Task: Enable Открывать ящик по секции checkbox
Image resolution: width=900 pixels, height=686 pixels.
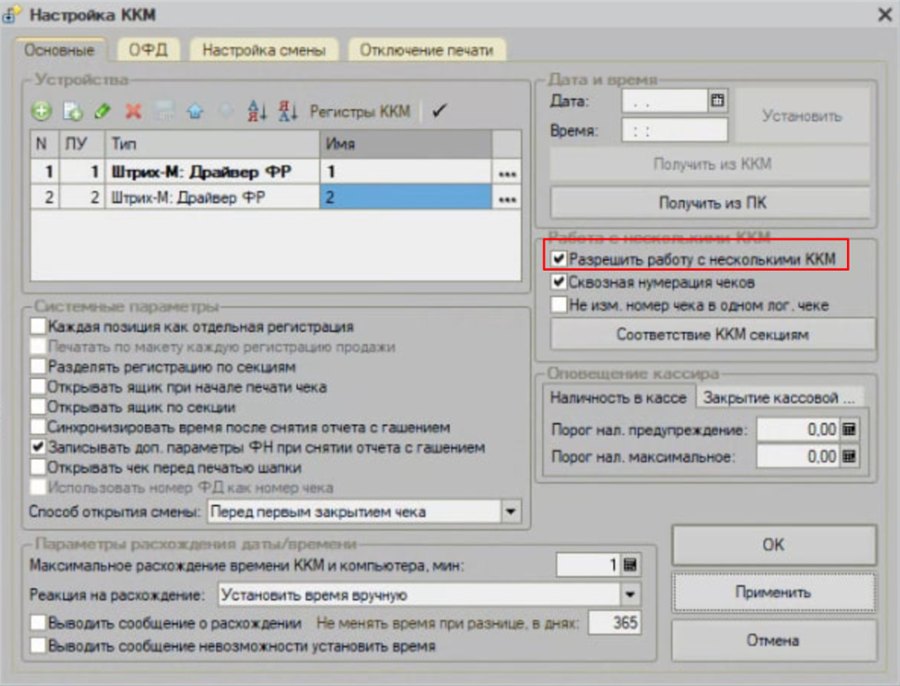Action: point(38,406)
